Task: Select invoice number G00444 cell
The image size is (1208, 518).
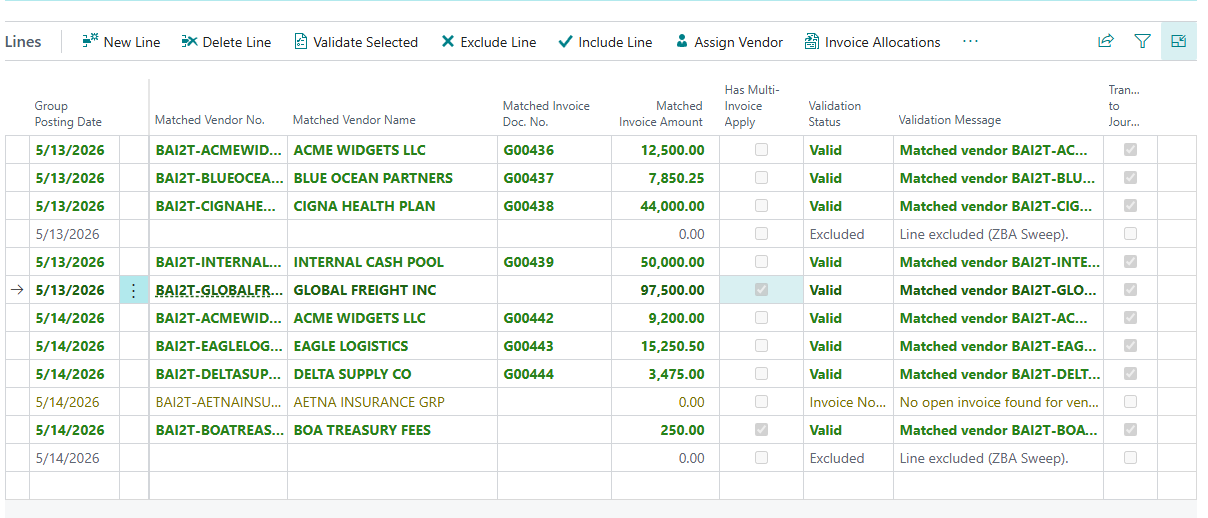Action: (554, 374)
